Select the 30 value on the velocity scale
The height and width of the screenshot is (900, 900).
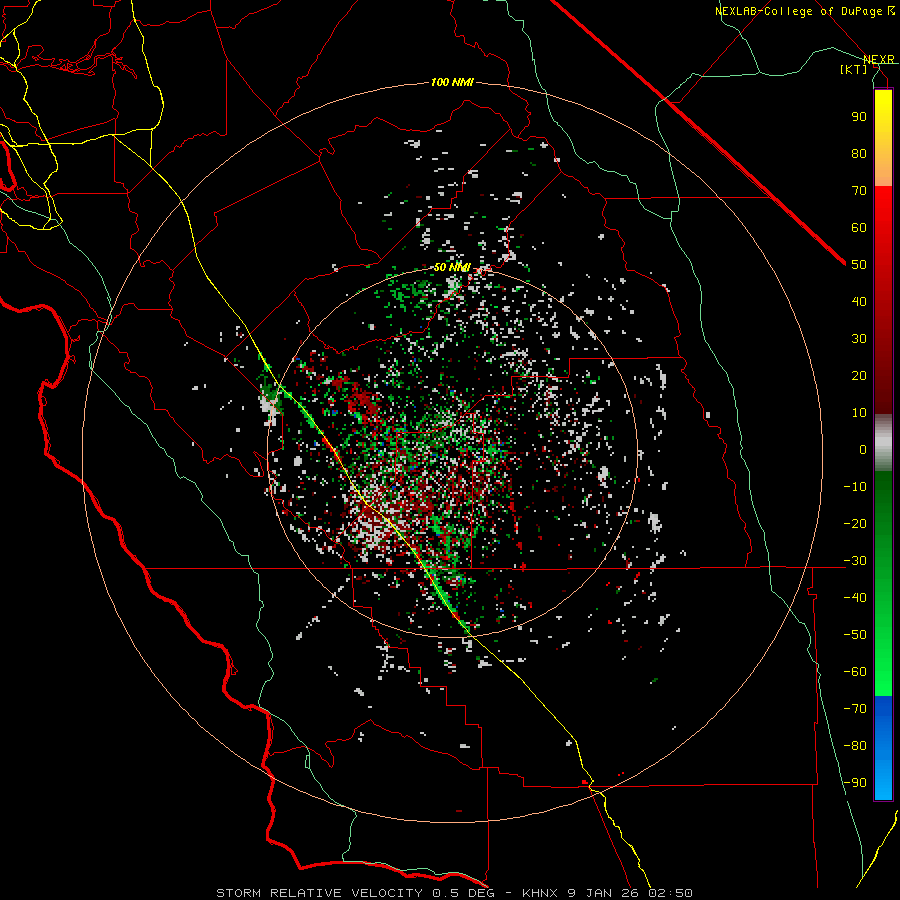pos(859,339)
